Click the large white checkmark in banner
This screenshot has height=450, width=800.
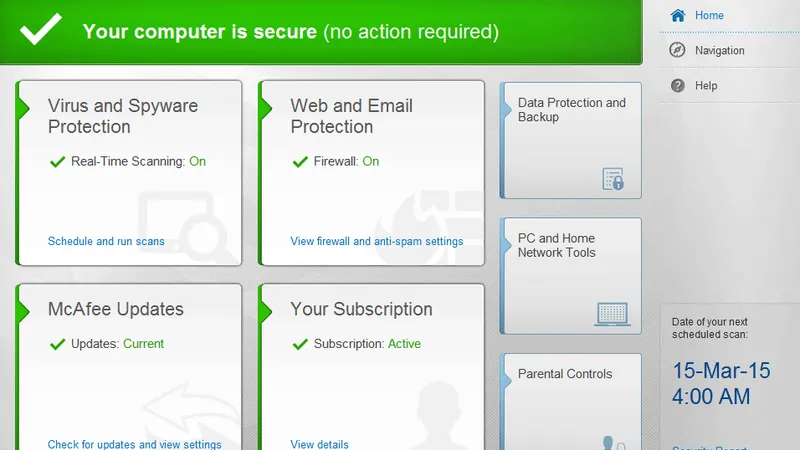[x=42, y=31]
